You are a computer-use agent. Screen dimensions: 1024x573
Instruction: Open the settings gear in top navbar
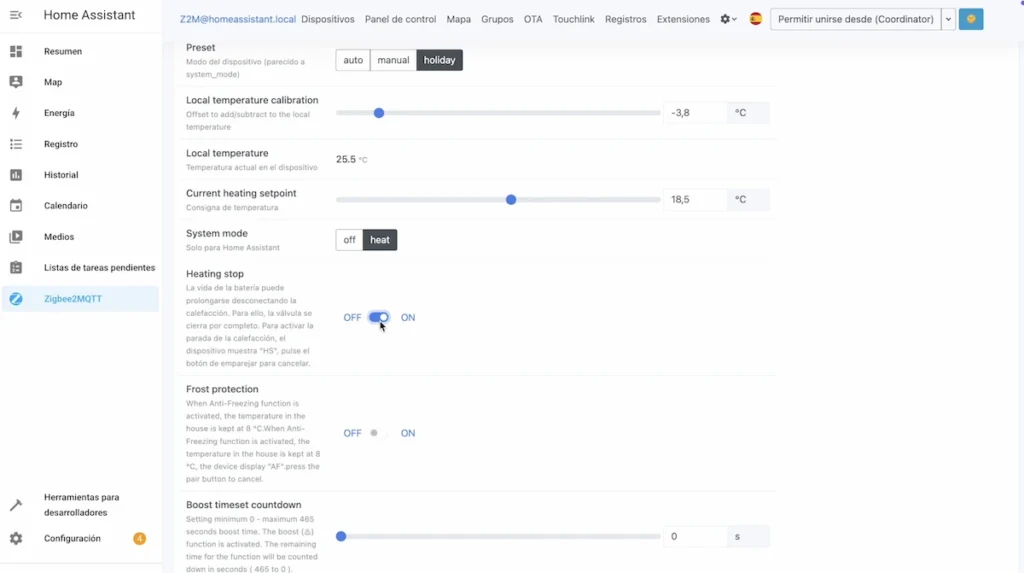tap(728, 19)
